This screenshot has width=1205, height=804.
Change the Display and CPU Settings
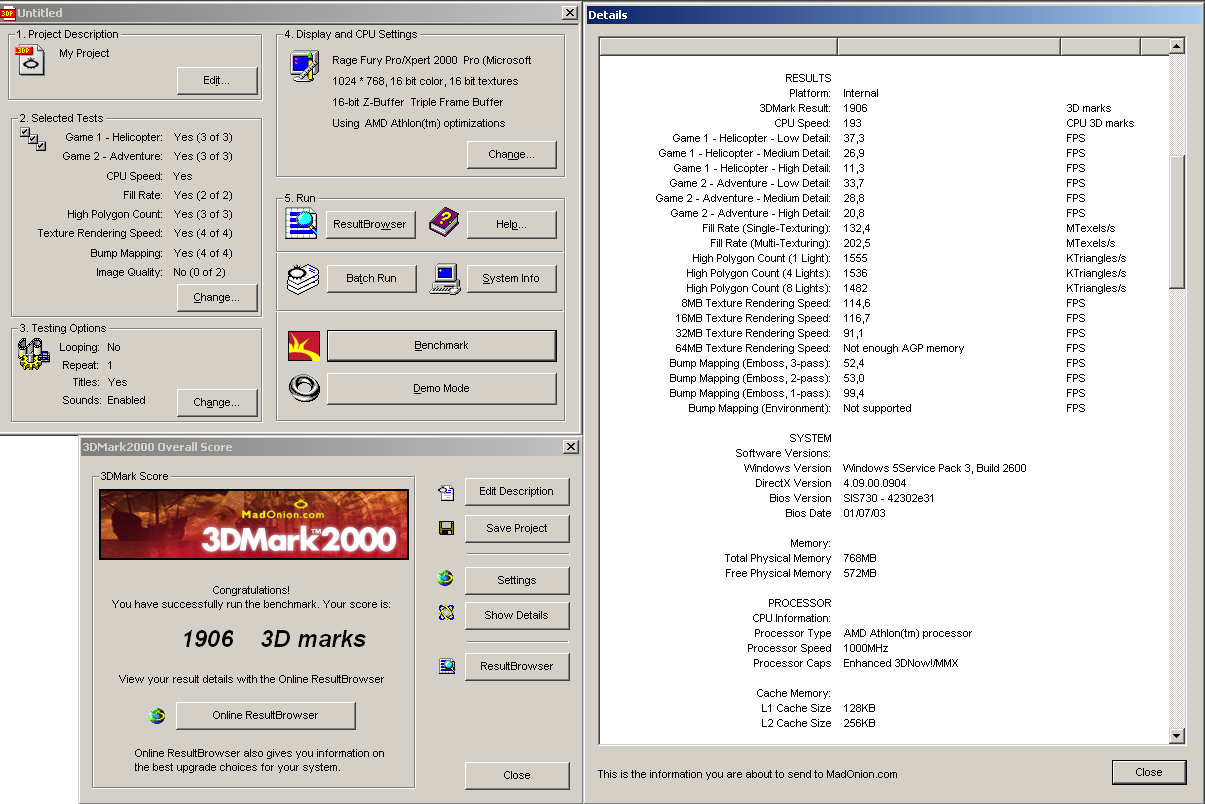coord(511,155)
